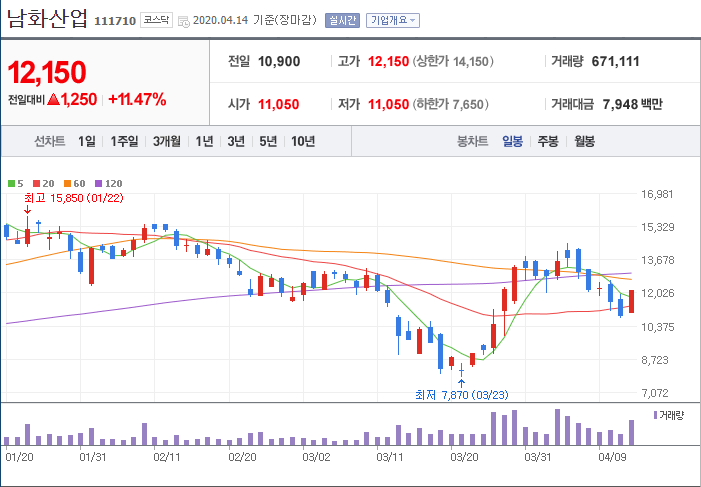Click the stock name 남화산업
This screenshot has height=487, width=701.
click(x=47, y=19)
